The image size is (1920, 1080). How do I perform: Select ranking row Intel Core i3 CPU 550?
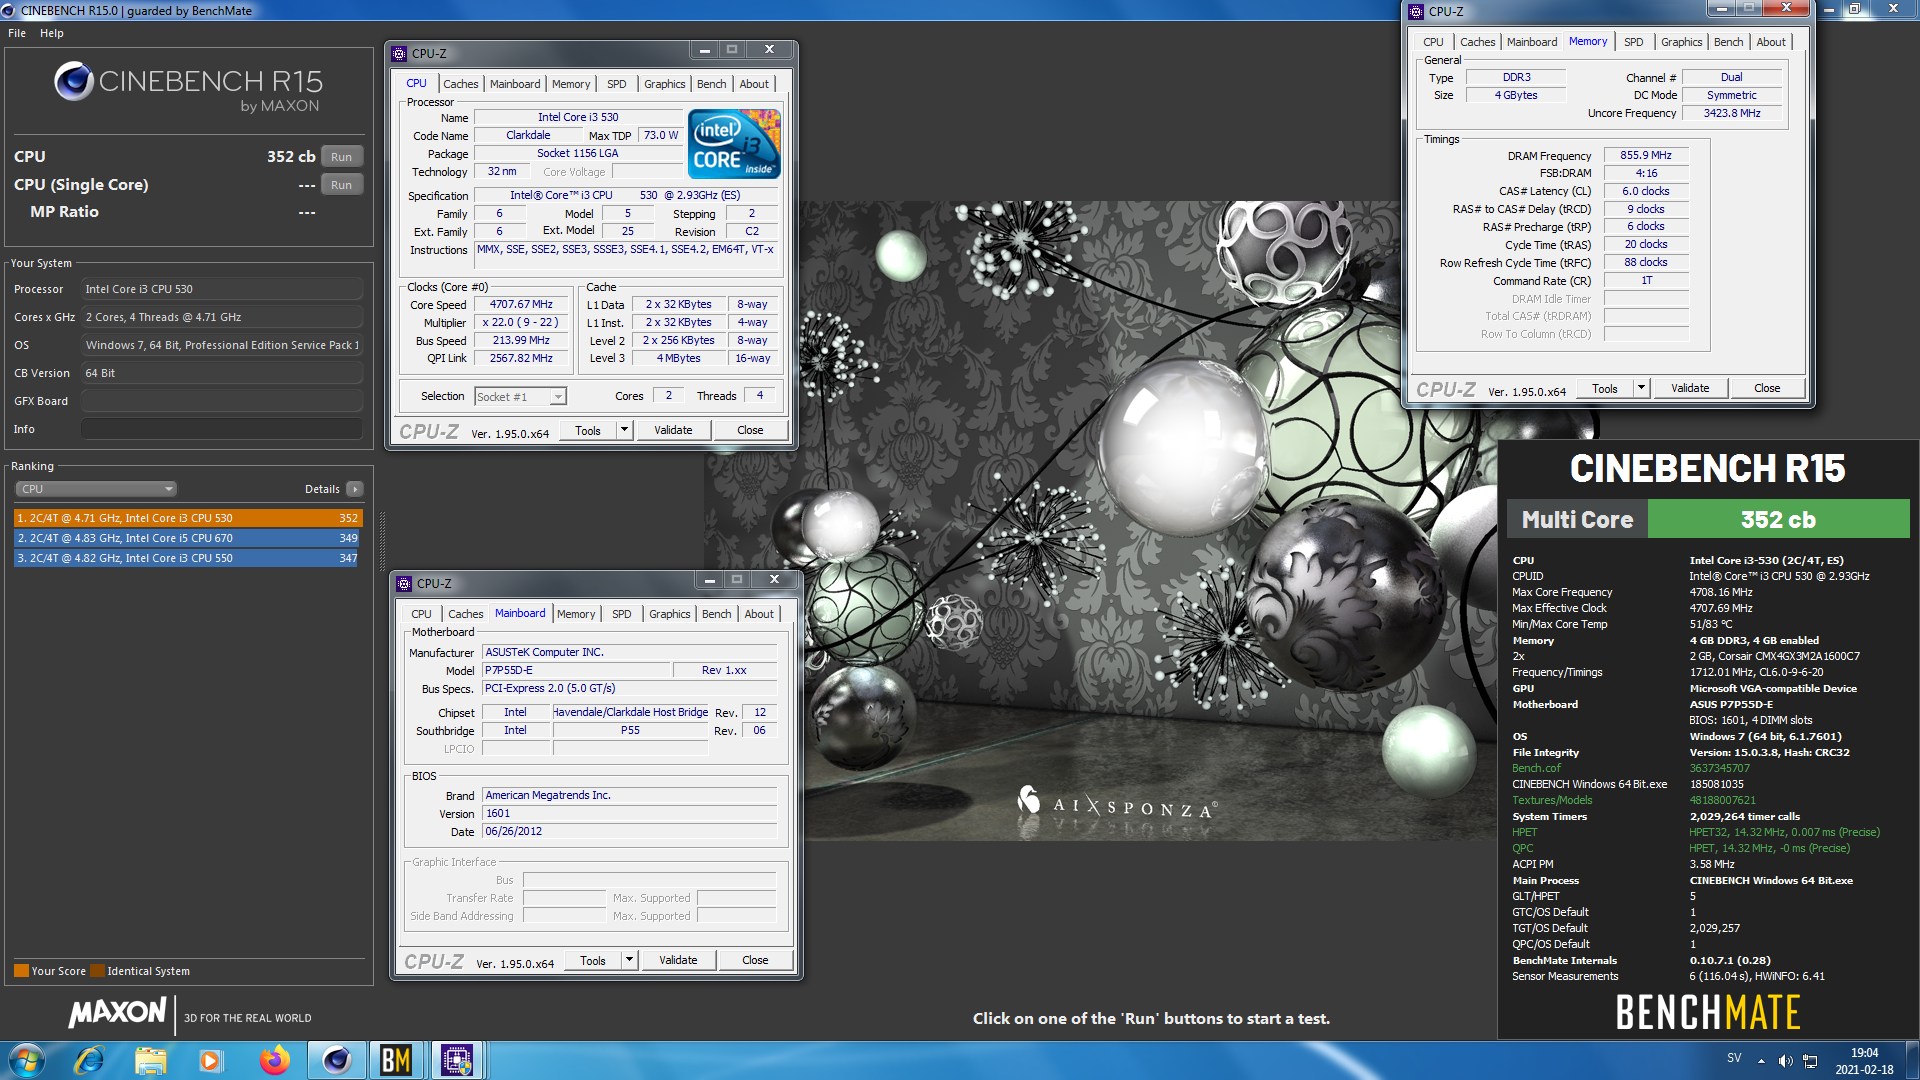coord(187,558)
